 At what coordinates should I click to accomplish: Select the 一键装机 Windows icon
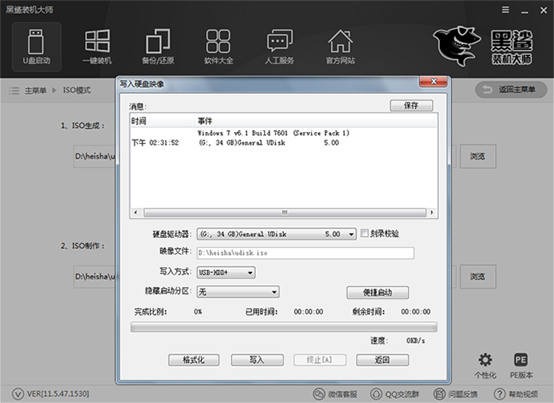(x=97, y=47)
